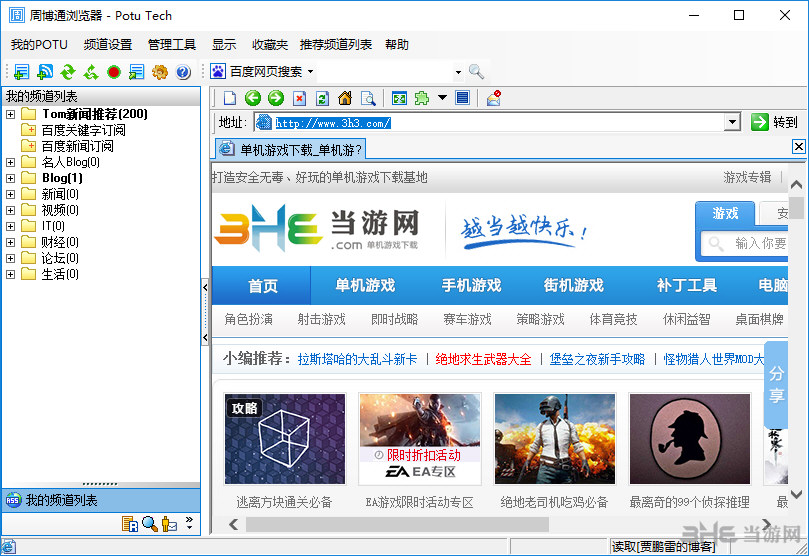The image size is (809, 556).
Task: Click the blue text lines page icon
Action: pyautogui.click(x=462, y=97)
